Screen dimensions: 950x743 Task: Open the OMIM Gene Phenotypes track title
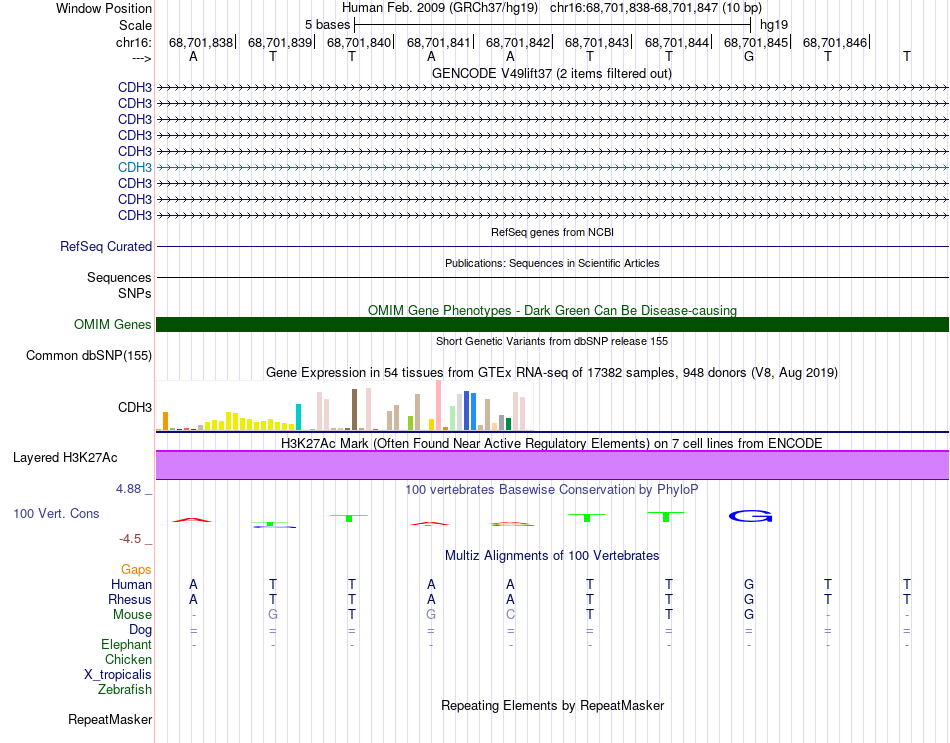tap(552, 310)
